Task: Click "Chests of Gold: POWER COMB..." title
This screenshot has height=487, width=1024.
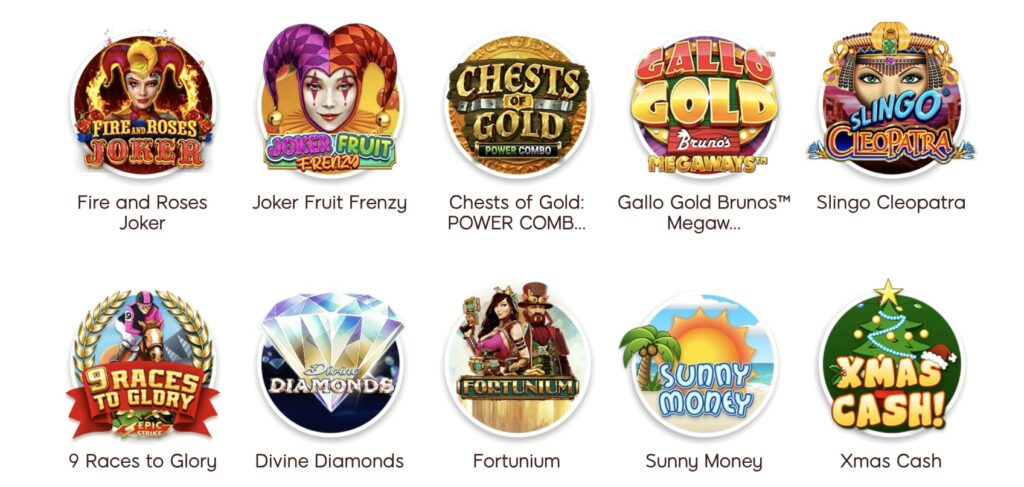Action: click(x=517, y=213)
